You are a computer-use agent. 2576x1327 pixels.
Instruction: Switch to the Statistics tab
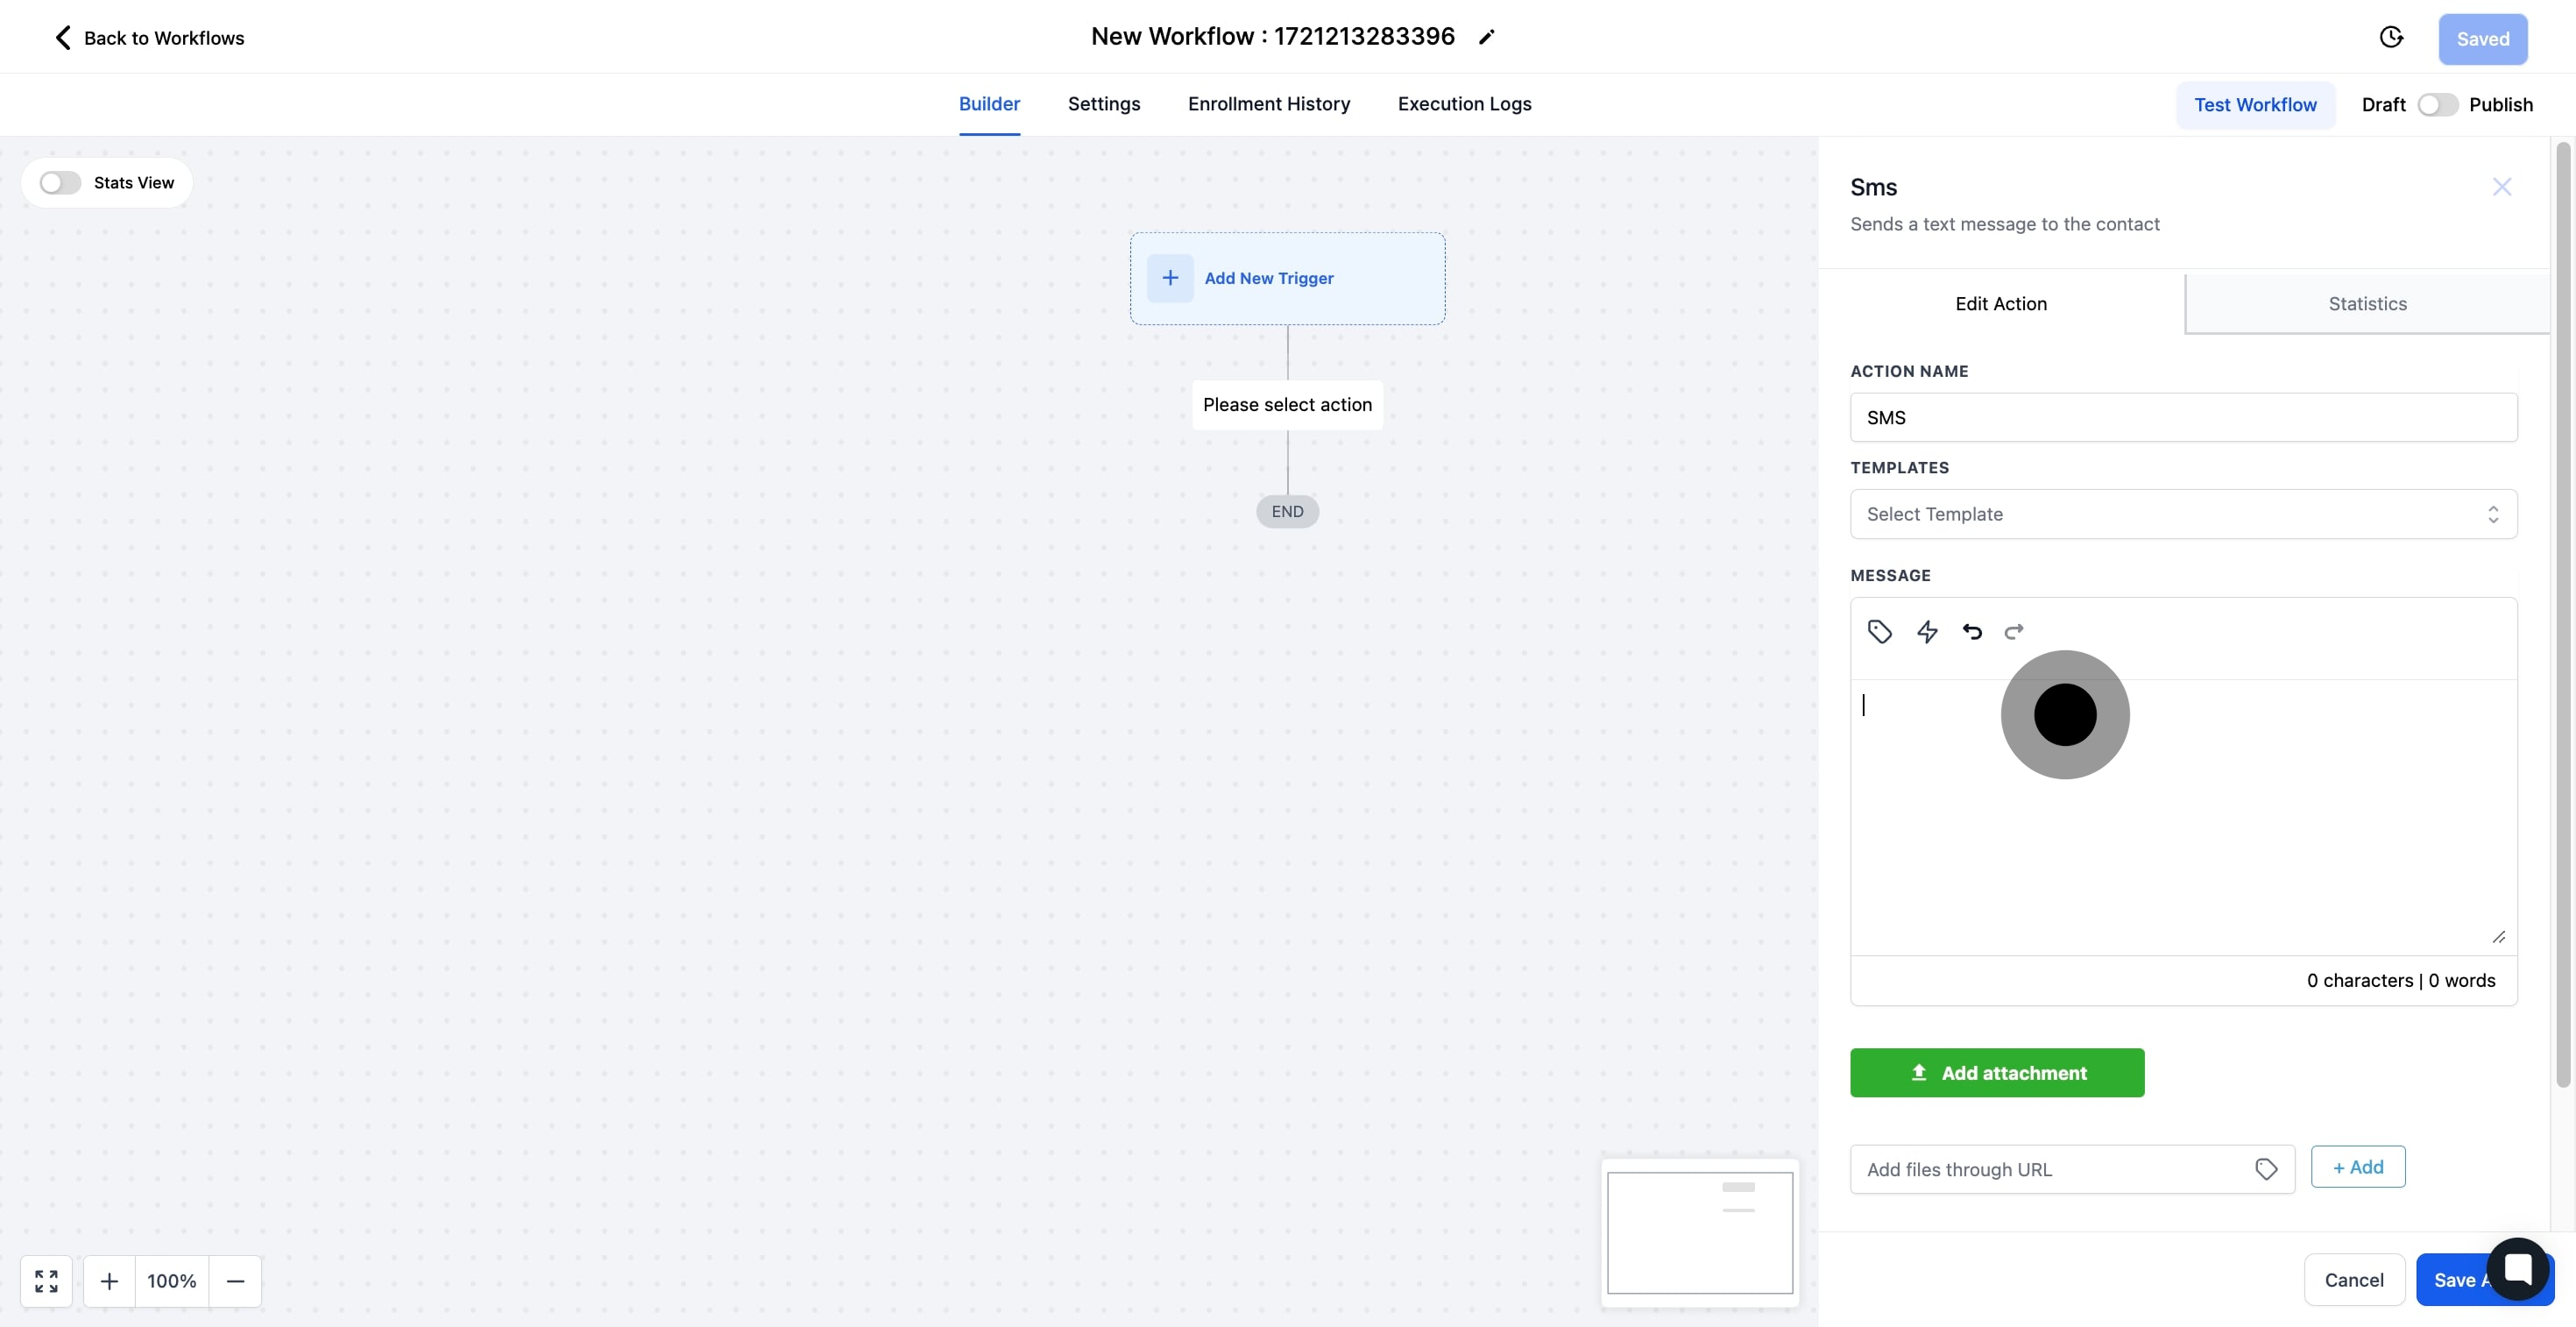(2367, 304)
